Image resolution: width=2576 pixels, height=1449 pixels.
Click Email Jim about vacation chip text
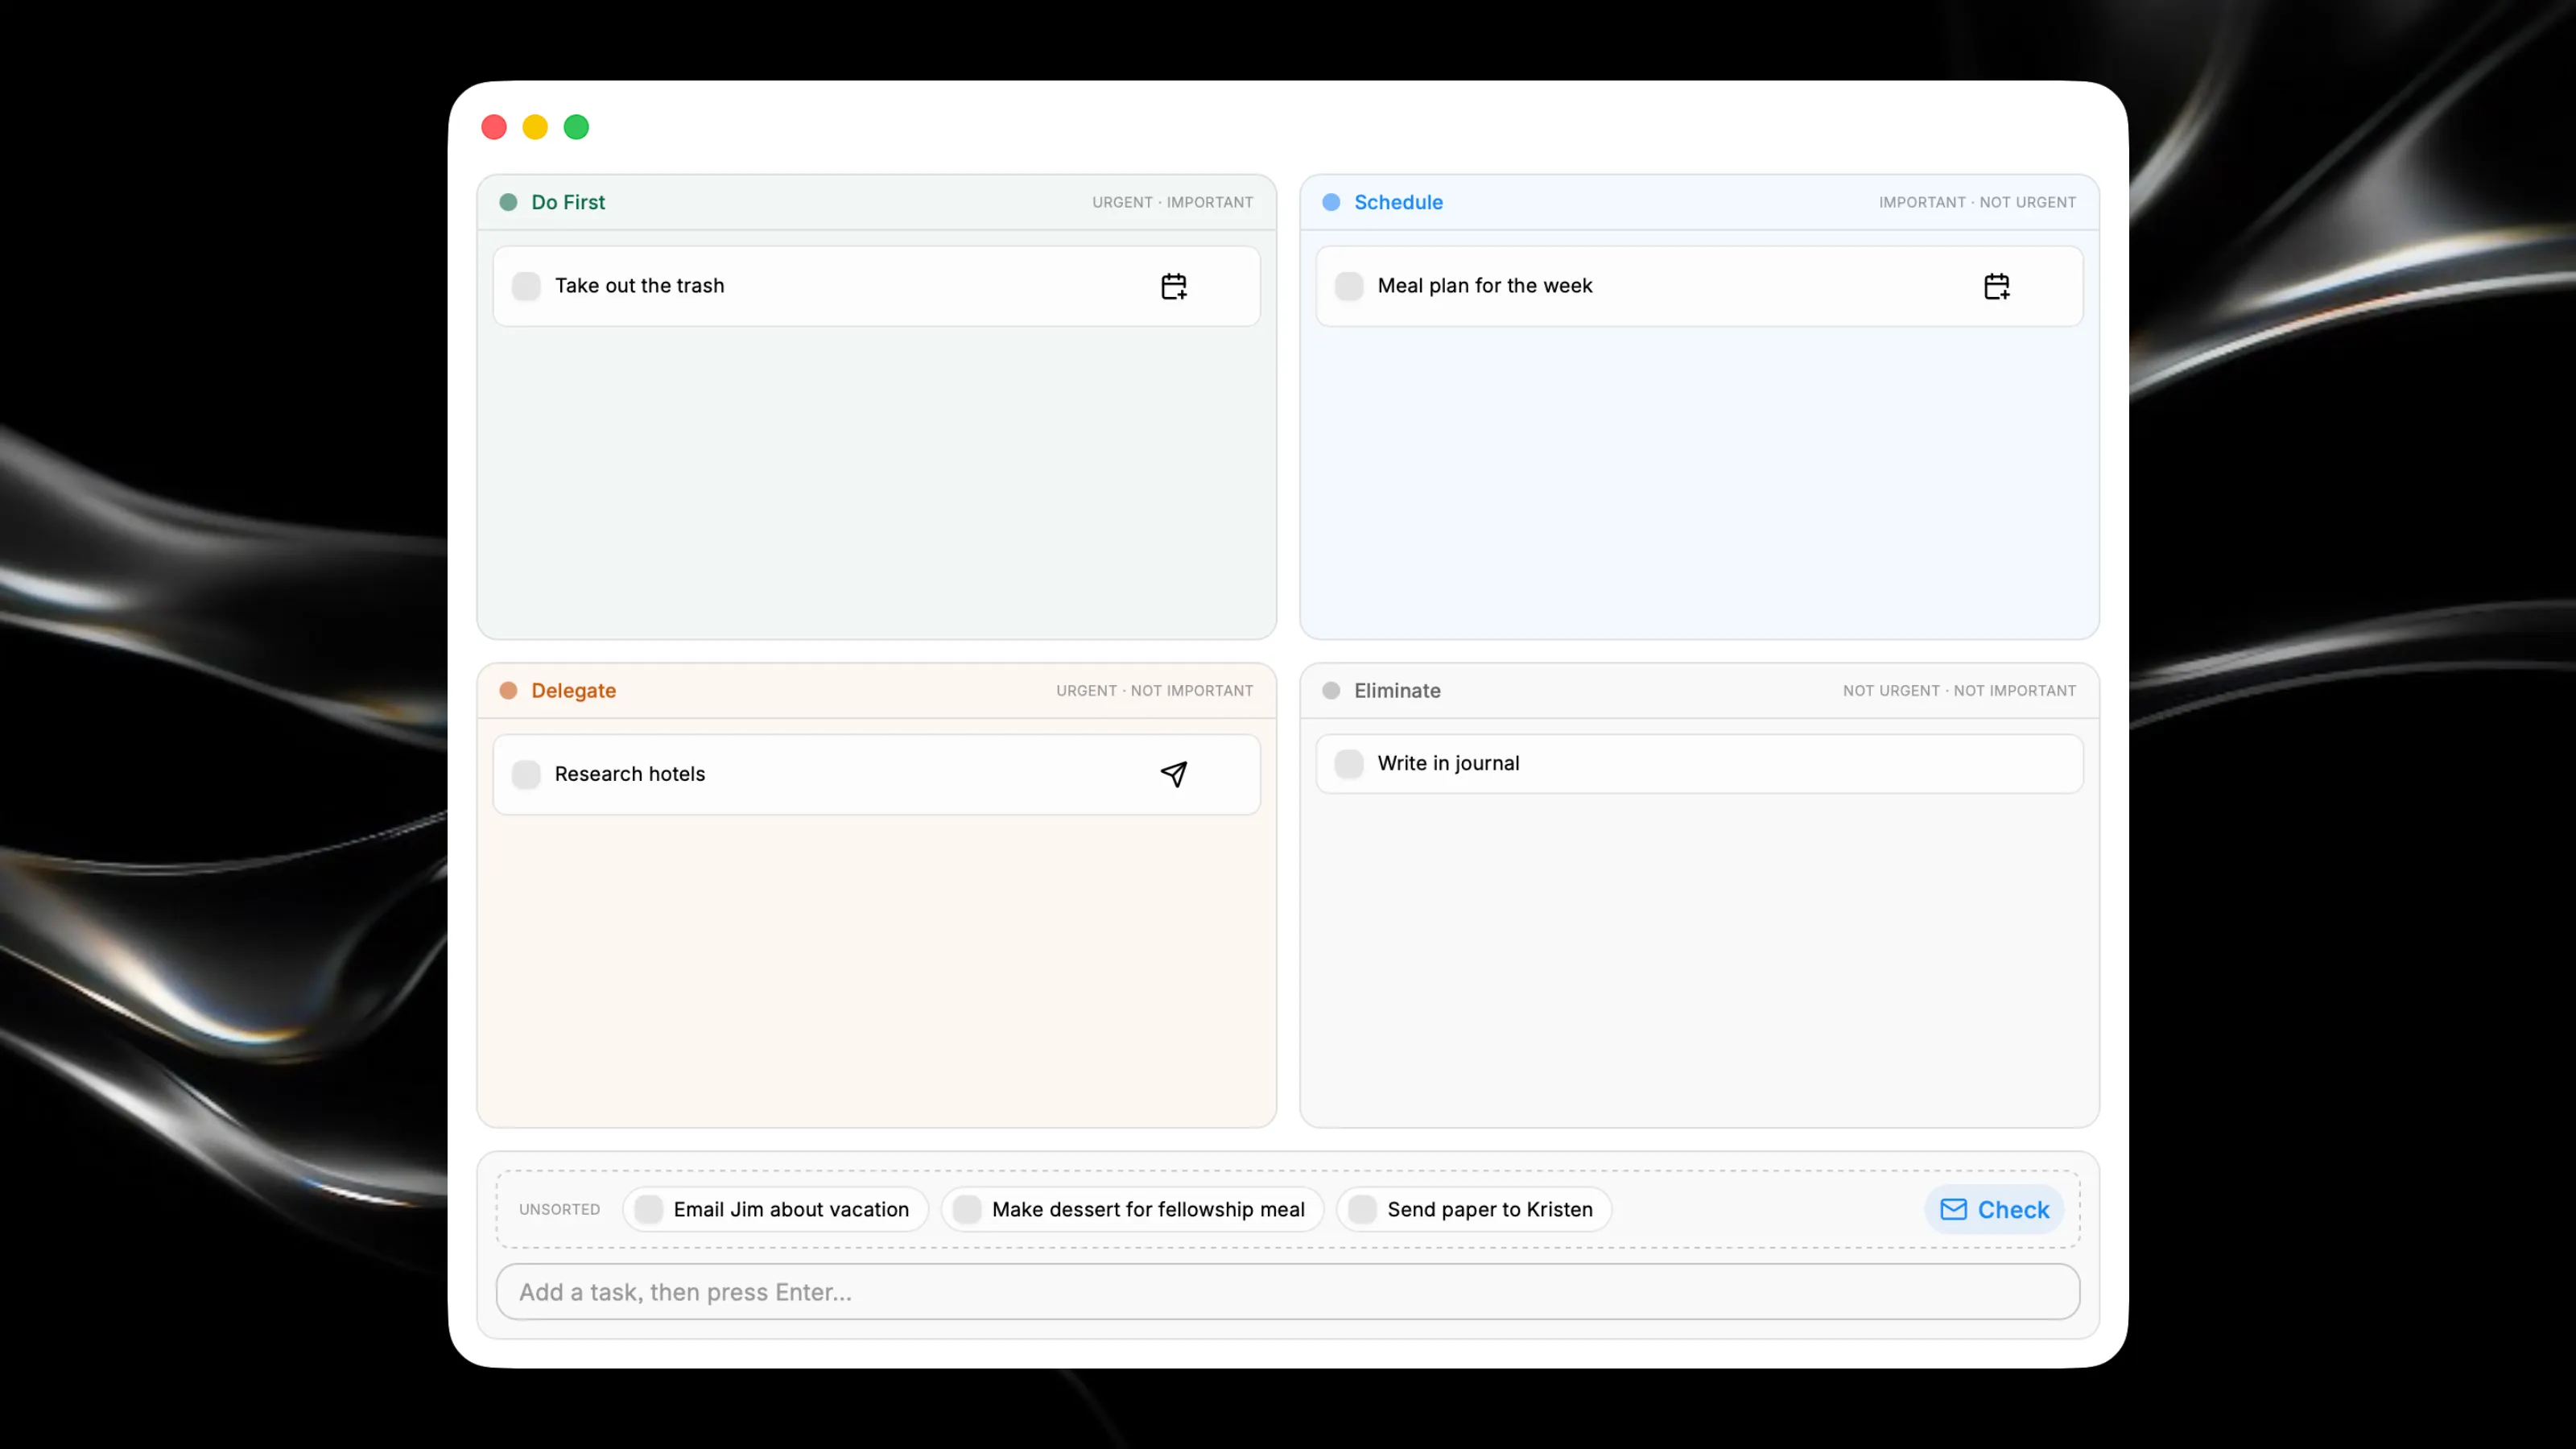coord(791,1209)
